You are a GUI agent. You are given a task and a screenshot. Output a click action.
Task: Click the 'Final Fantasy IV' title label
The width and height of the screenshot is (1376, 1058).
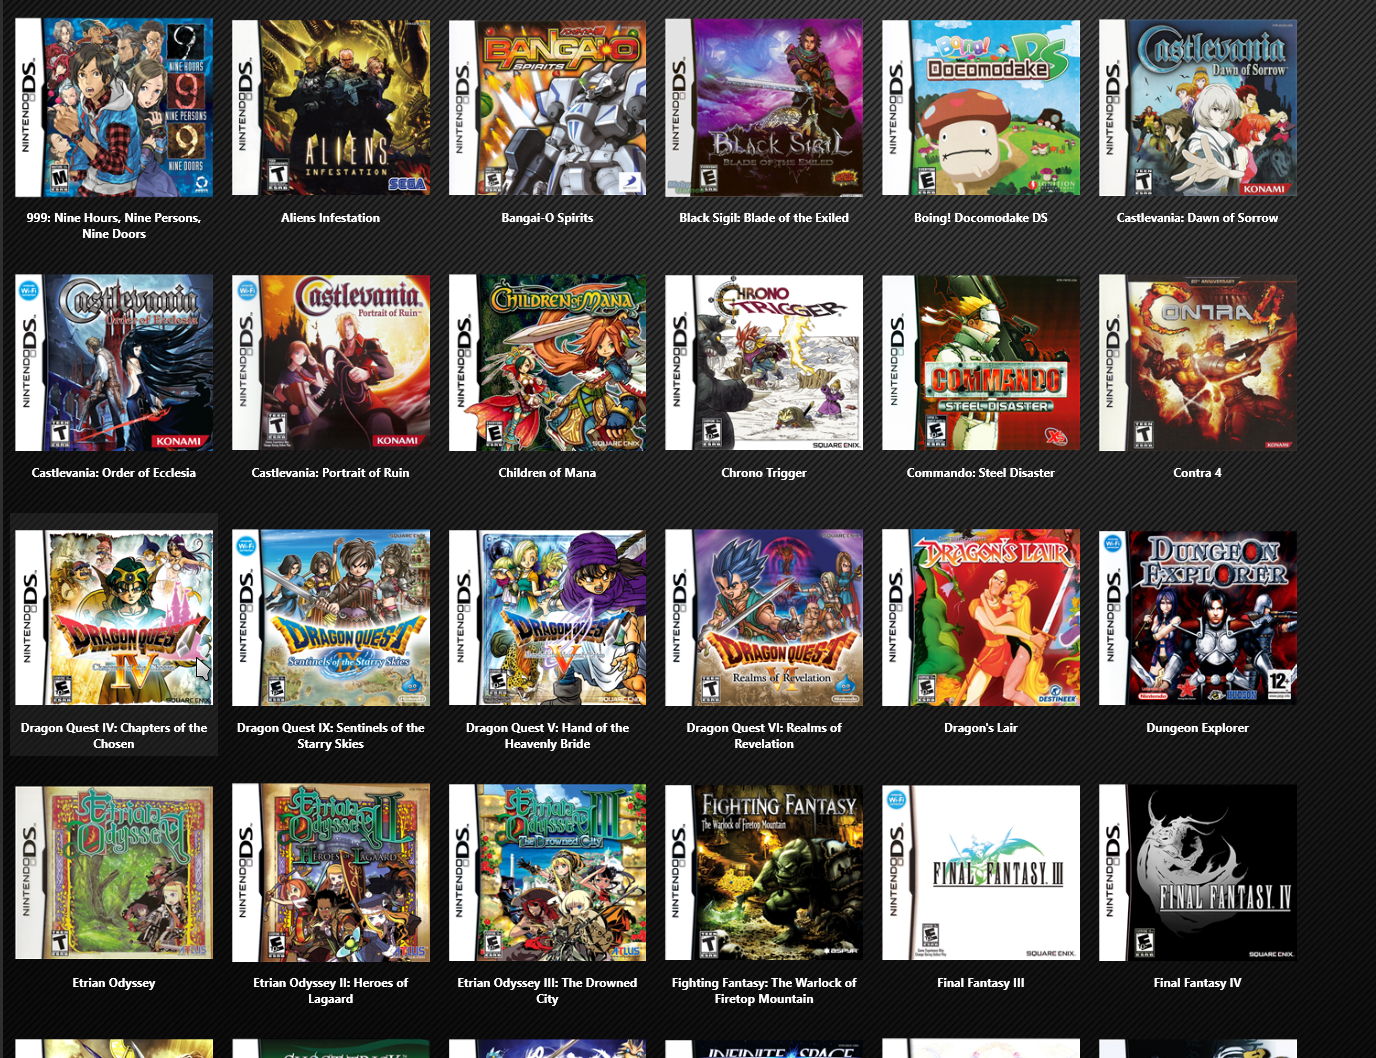tap(1198, 983)
